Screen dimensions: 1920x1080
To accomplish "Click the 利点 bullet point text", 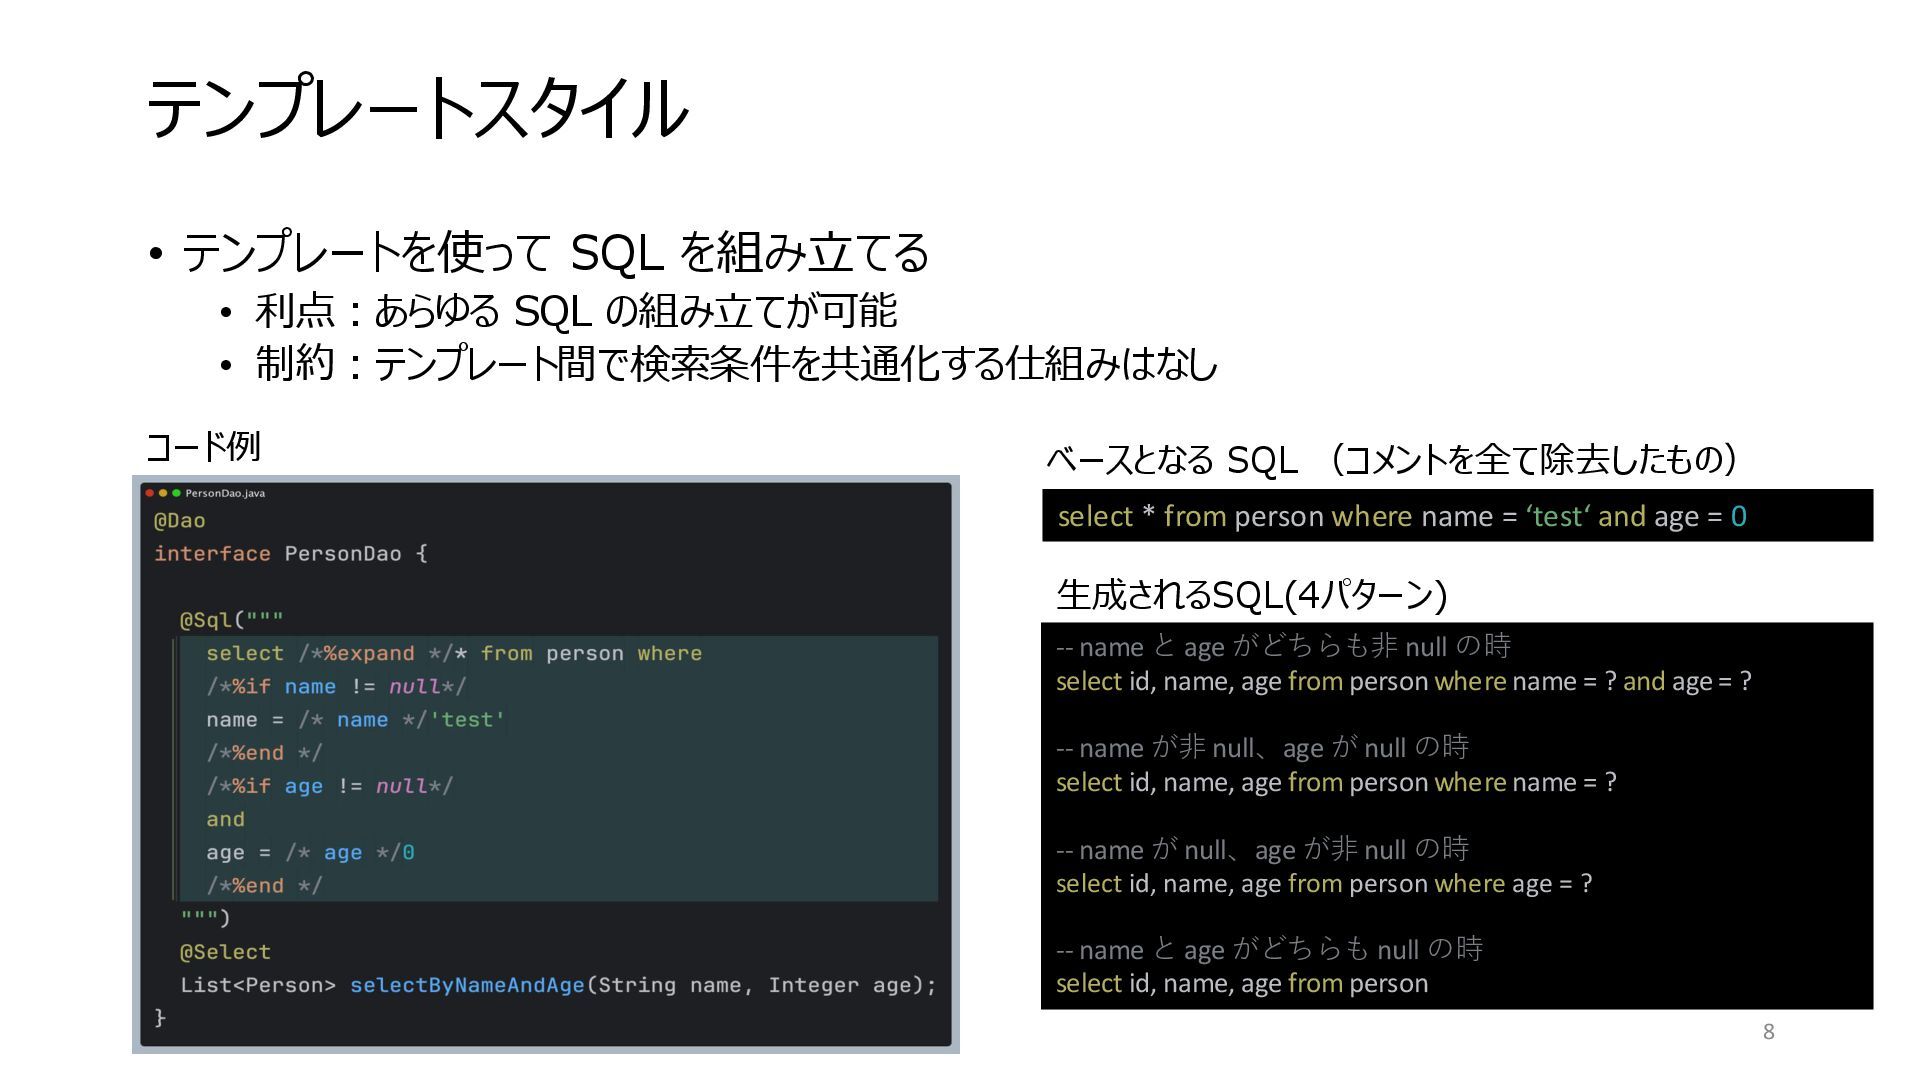I will pos(576,311).
